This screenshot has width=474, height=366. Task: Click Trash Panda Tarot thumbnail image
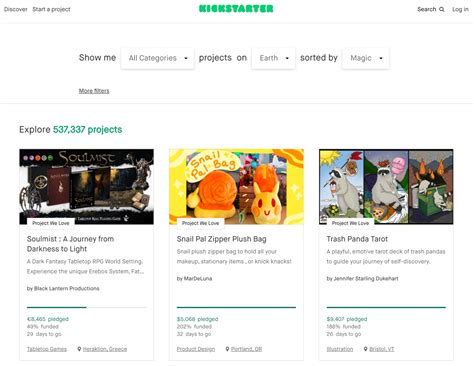click(x=386, y=187)
